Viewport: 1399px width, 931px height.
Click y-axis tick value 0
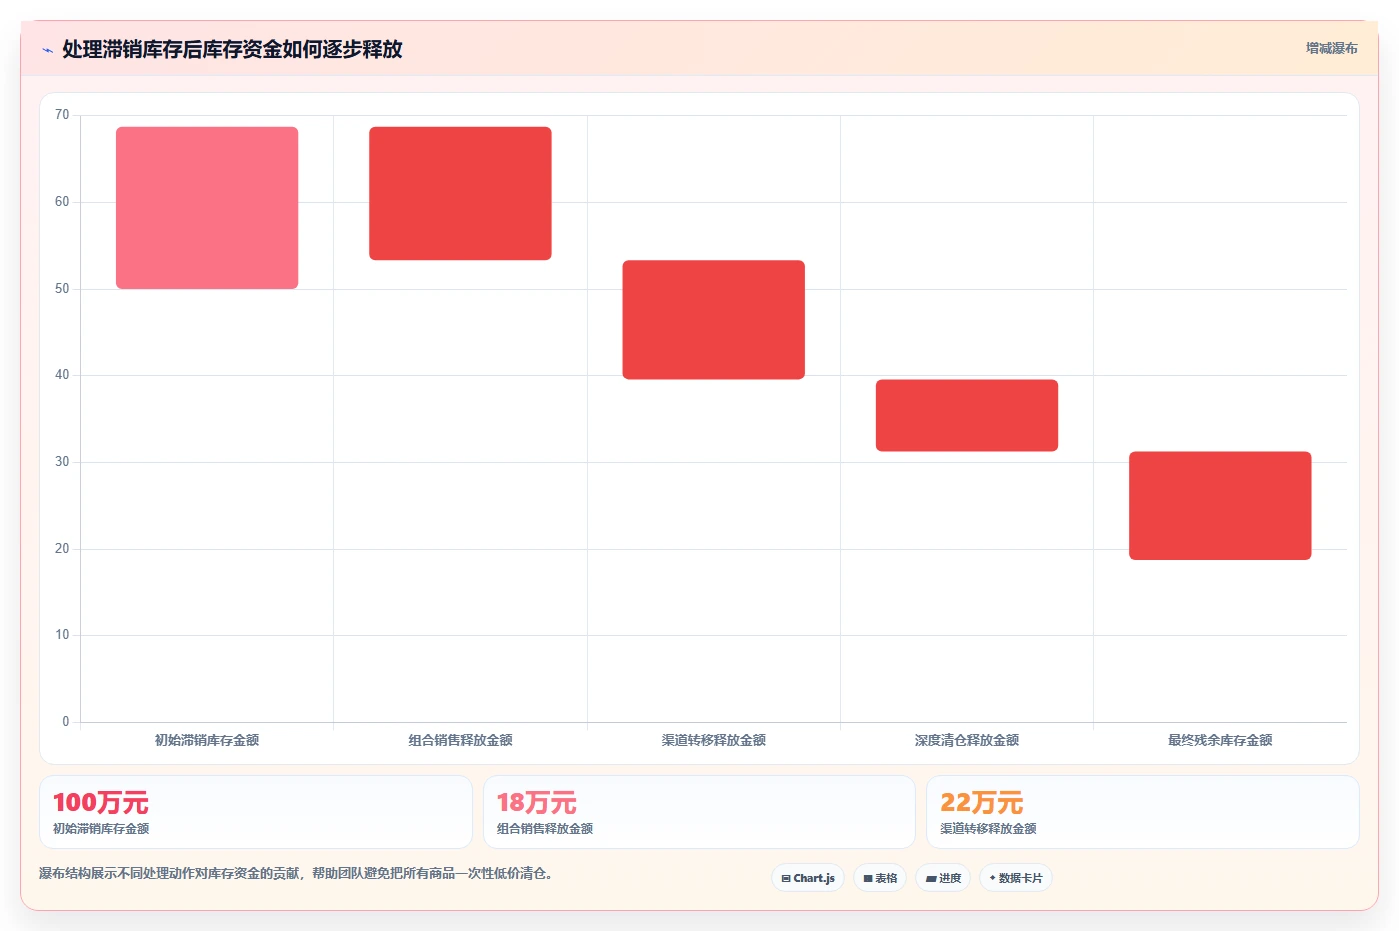point(66,722)
